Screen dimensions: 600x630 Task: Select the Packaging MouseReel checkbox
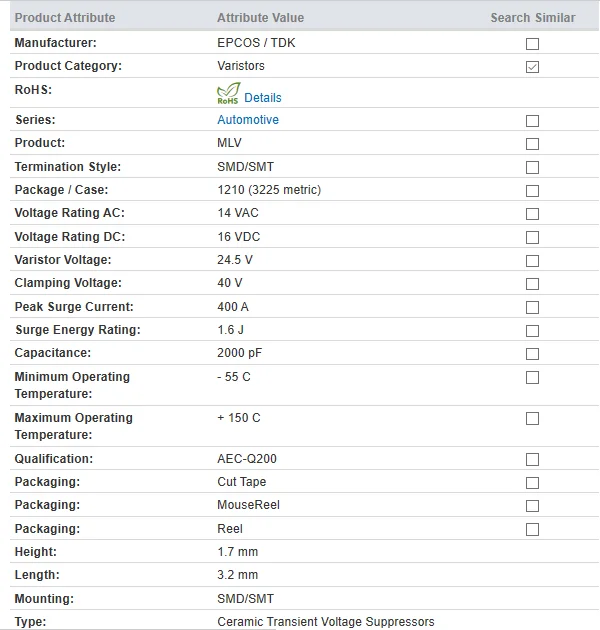coord(532,505)
